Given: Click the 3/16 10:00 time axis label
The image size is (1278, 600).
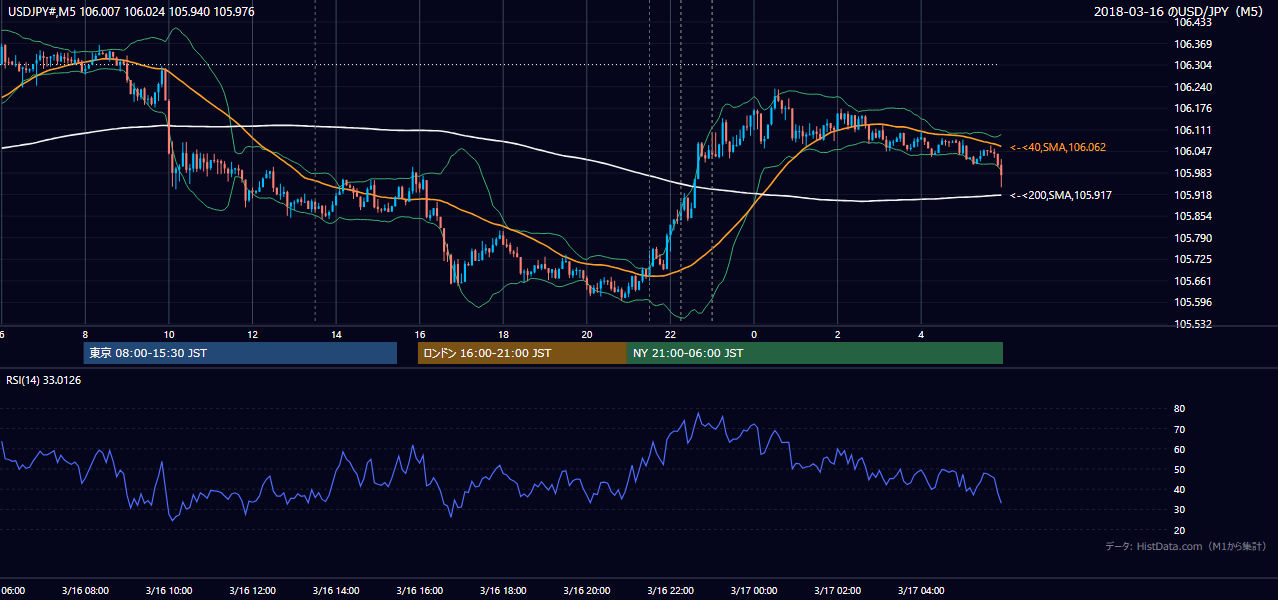Looking at the screenshot, I should (x=168, y=591).
